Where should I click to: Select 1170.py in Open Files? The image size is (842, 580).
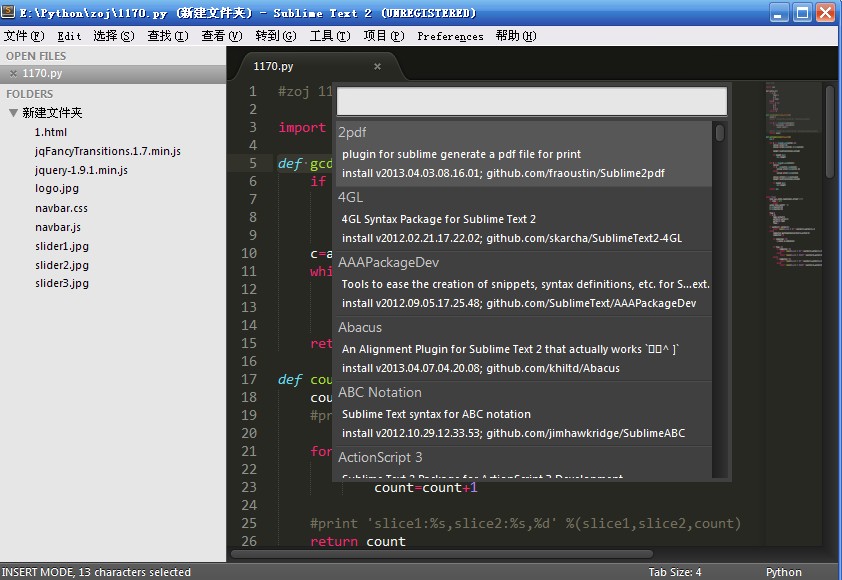pyautogui.click(x=113, y=74)
